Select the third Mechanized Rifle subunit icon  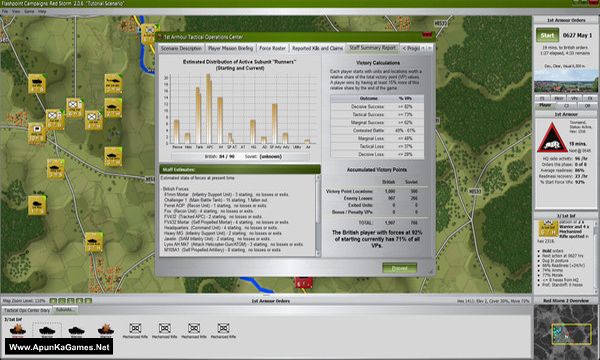click(x=194, y=330)
